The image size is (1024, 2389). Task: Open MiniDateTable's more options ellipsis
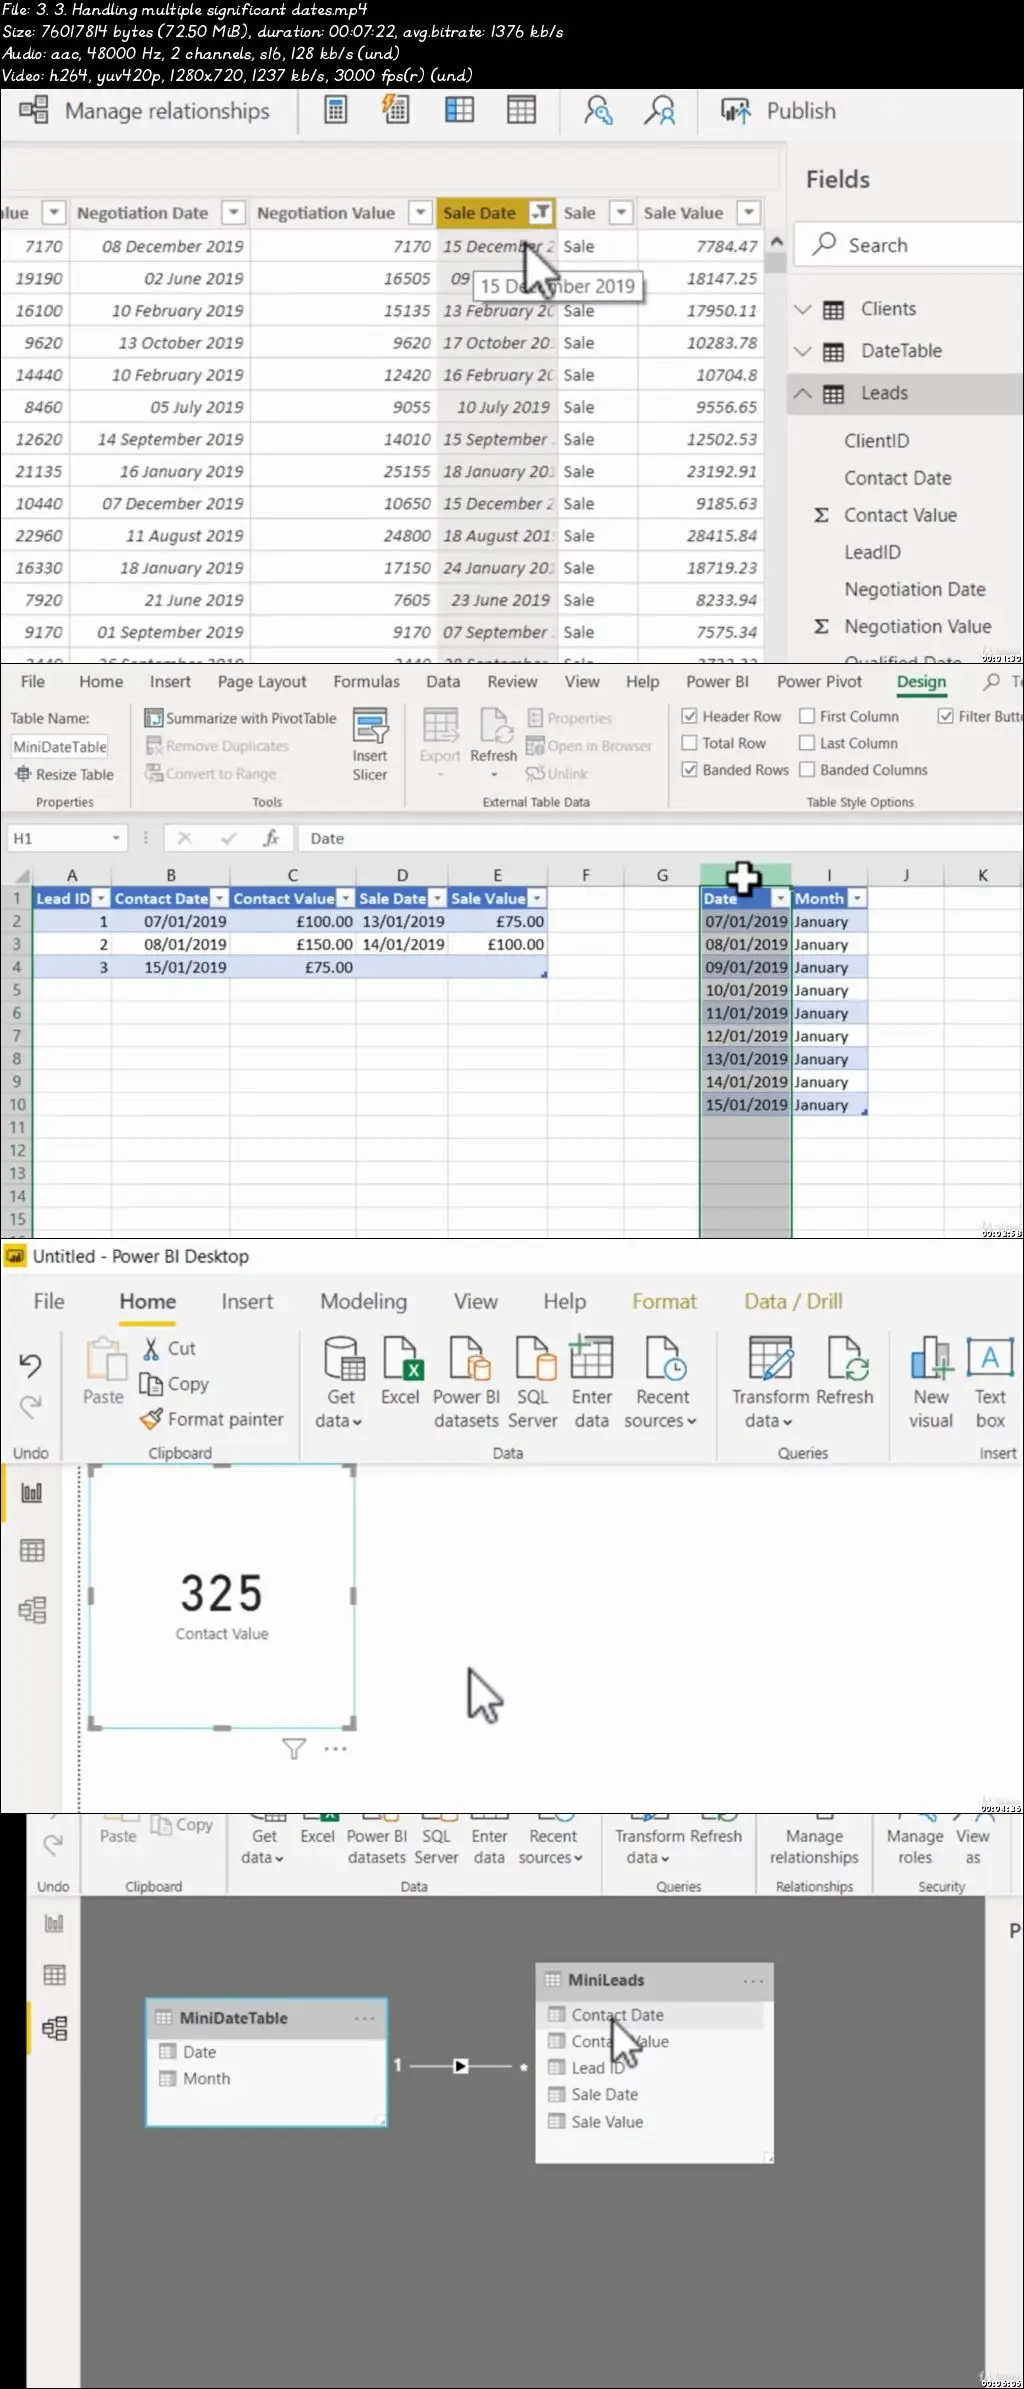[x=364, y=2018]
